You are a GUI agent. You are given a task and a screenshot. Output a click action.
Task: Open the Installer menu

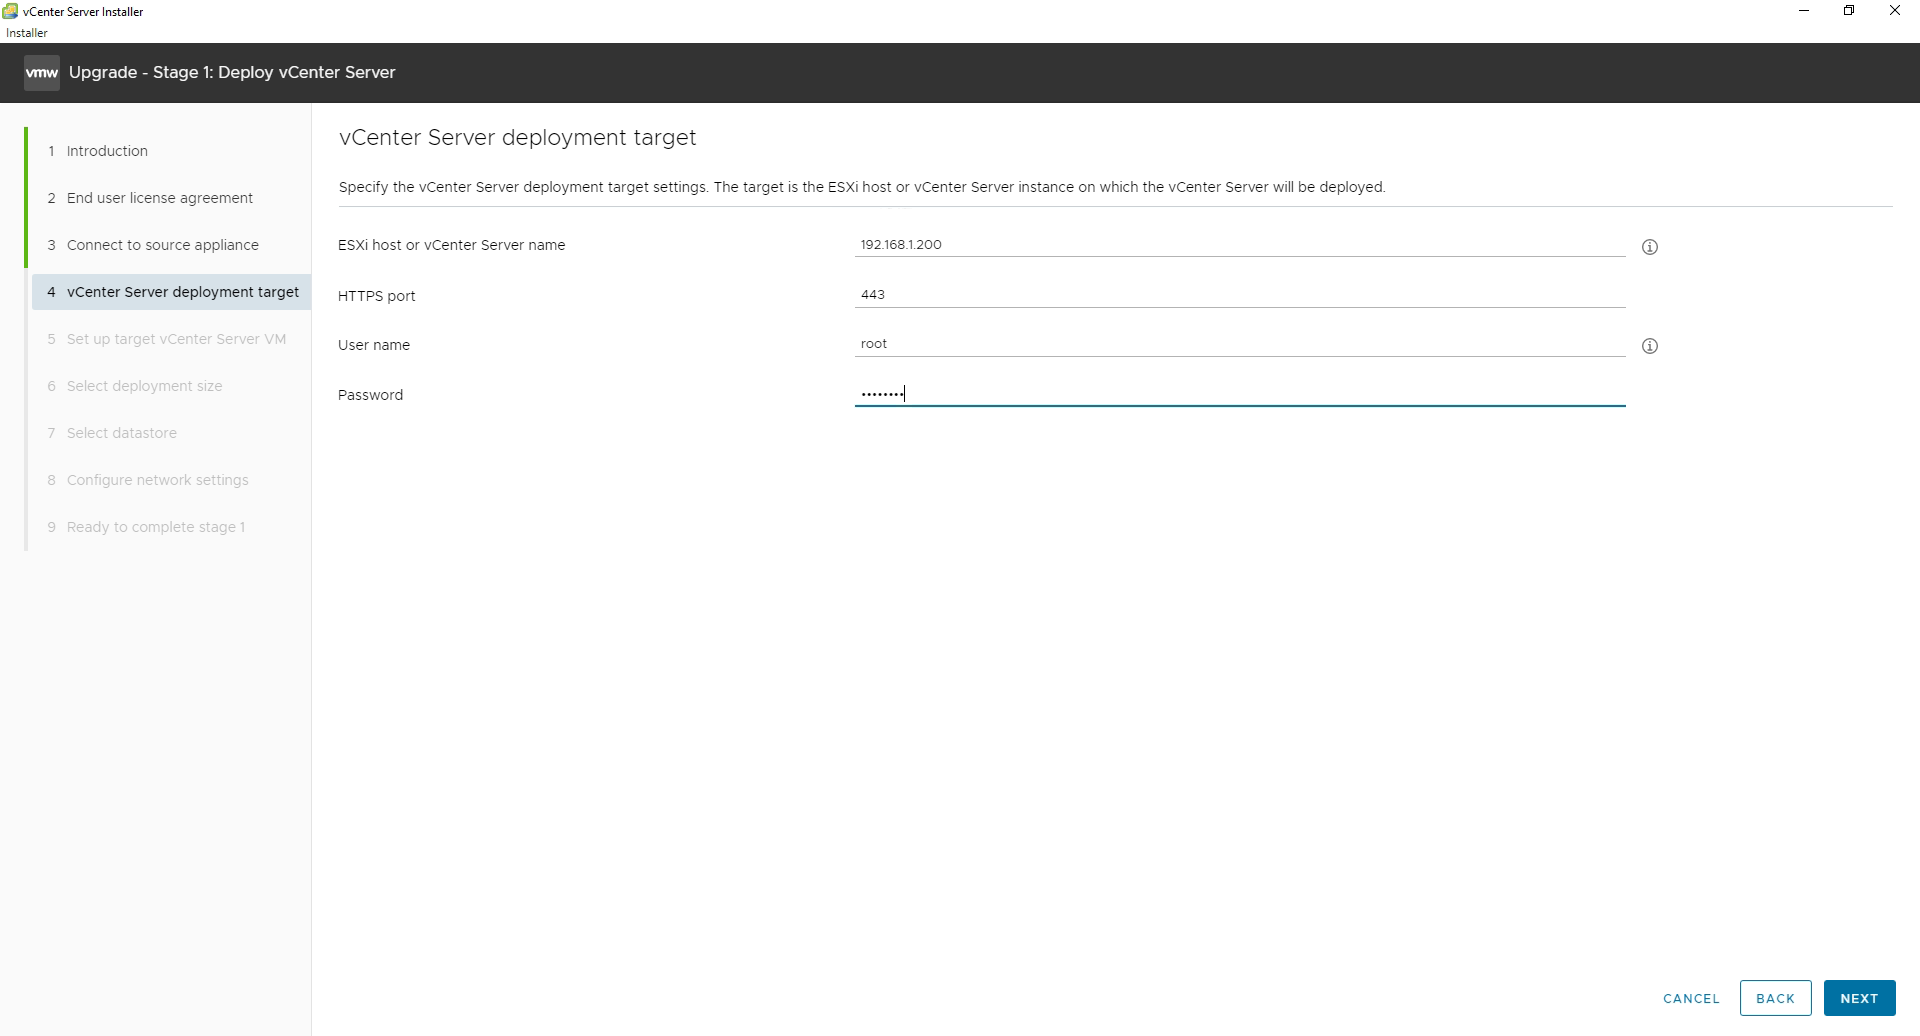pos(27,32)
